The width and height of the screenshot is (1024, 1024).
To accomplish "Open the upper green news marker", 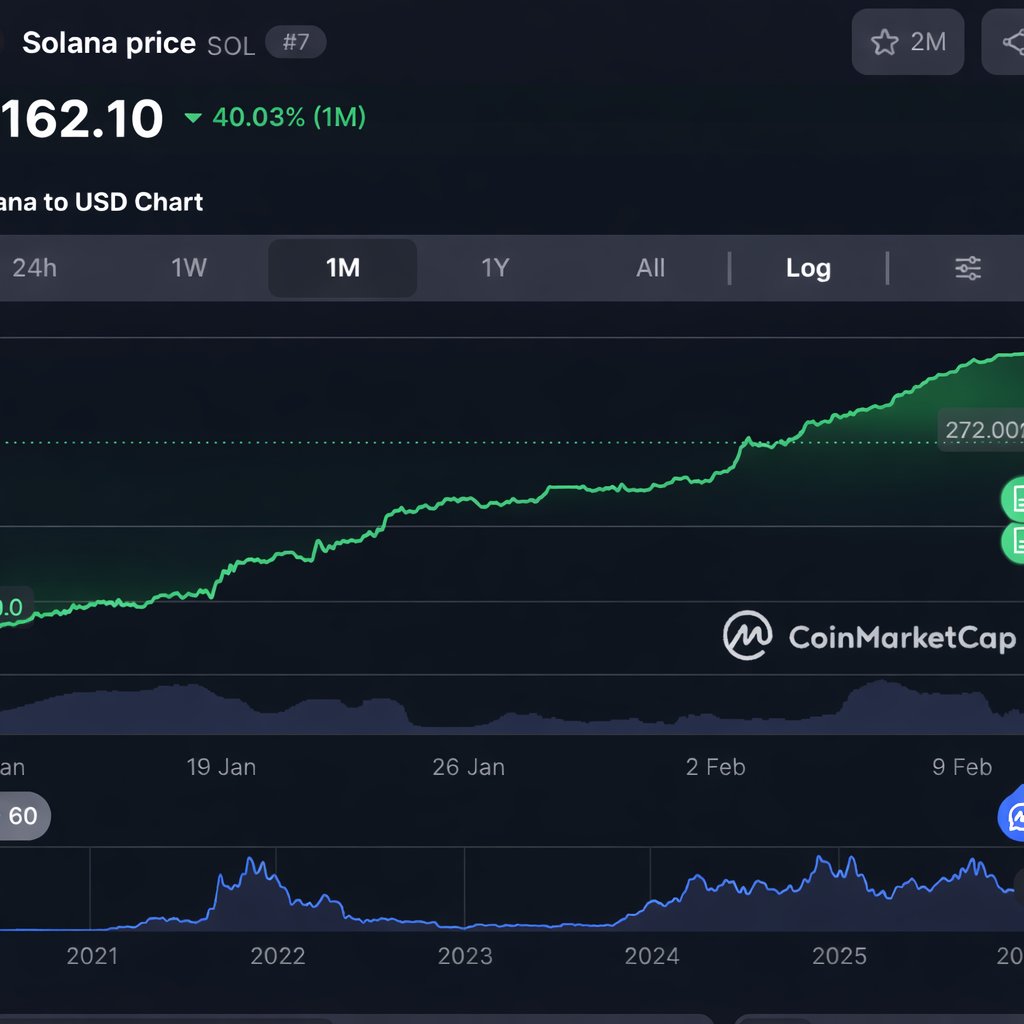I will pyautogui.click(x=1014, y=500).
